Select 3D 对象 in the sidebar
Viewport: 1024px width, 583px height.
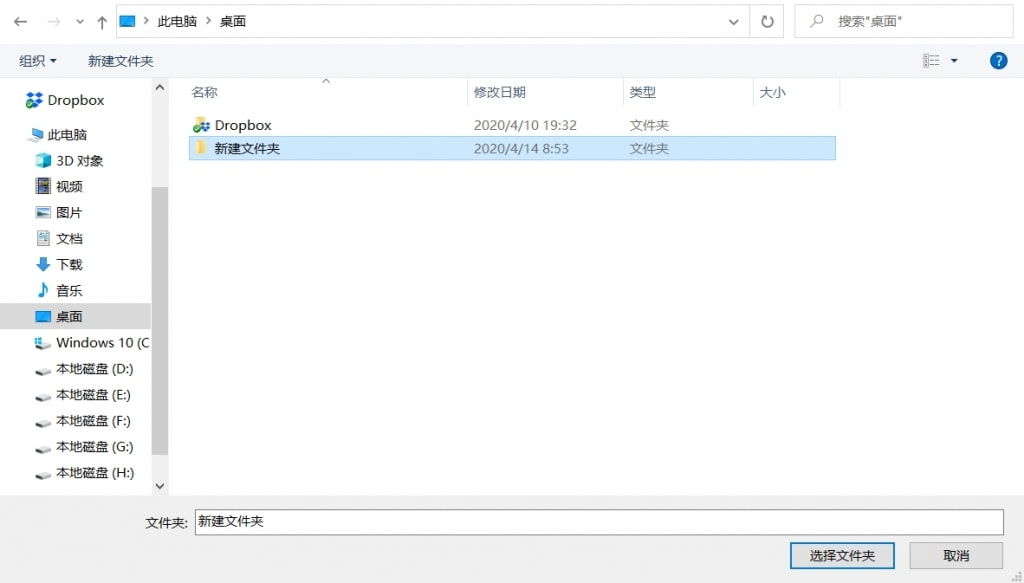[x=79, y=160]
